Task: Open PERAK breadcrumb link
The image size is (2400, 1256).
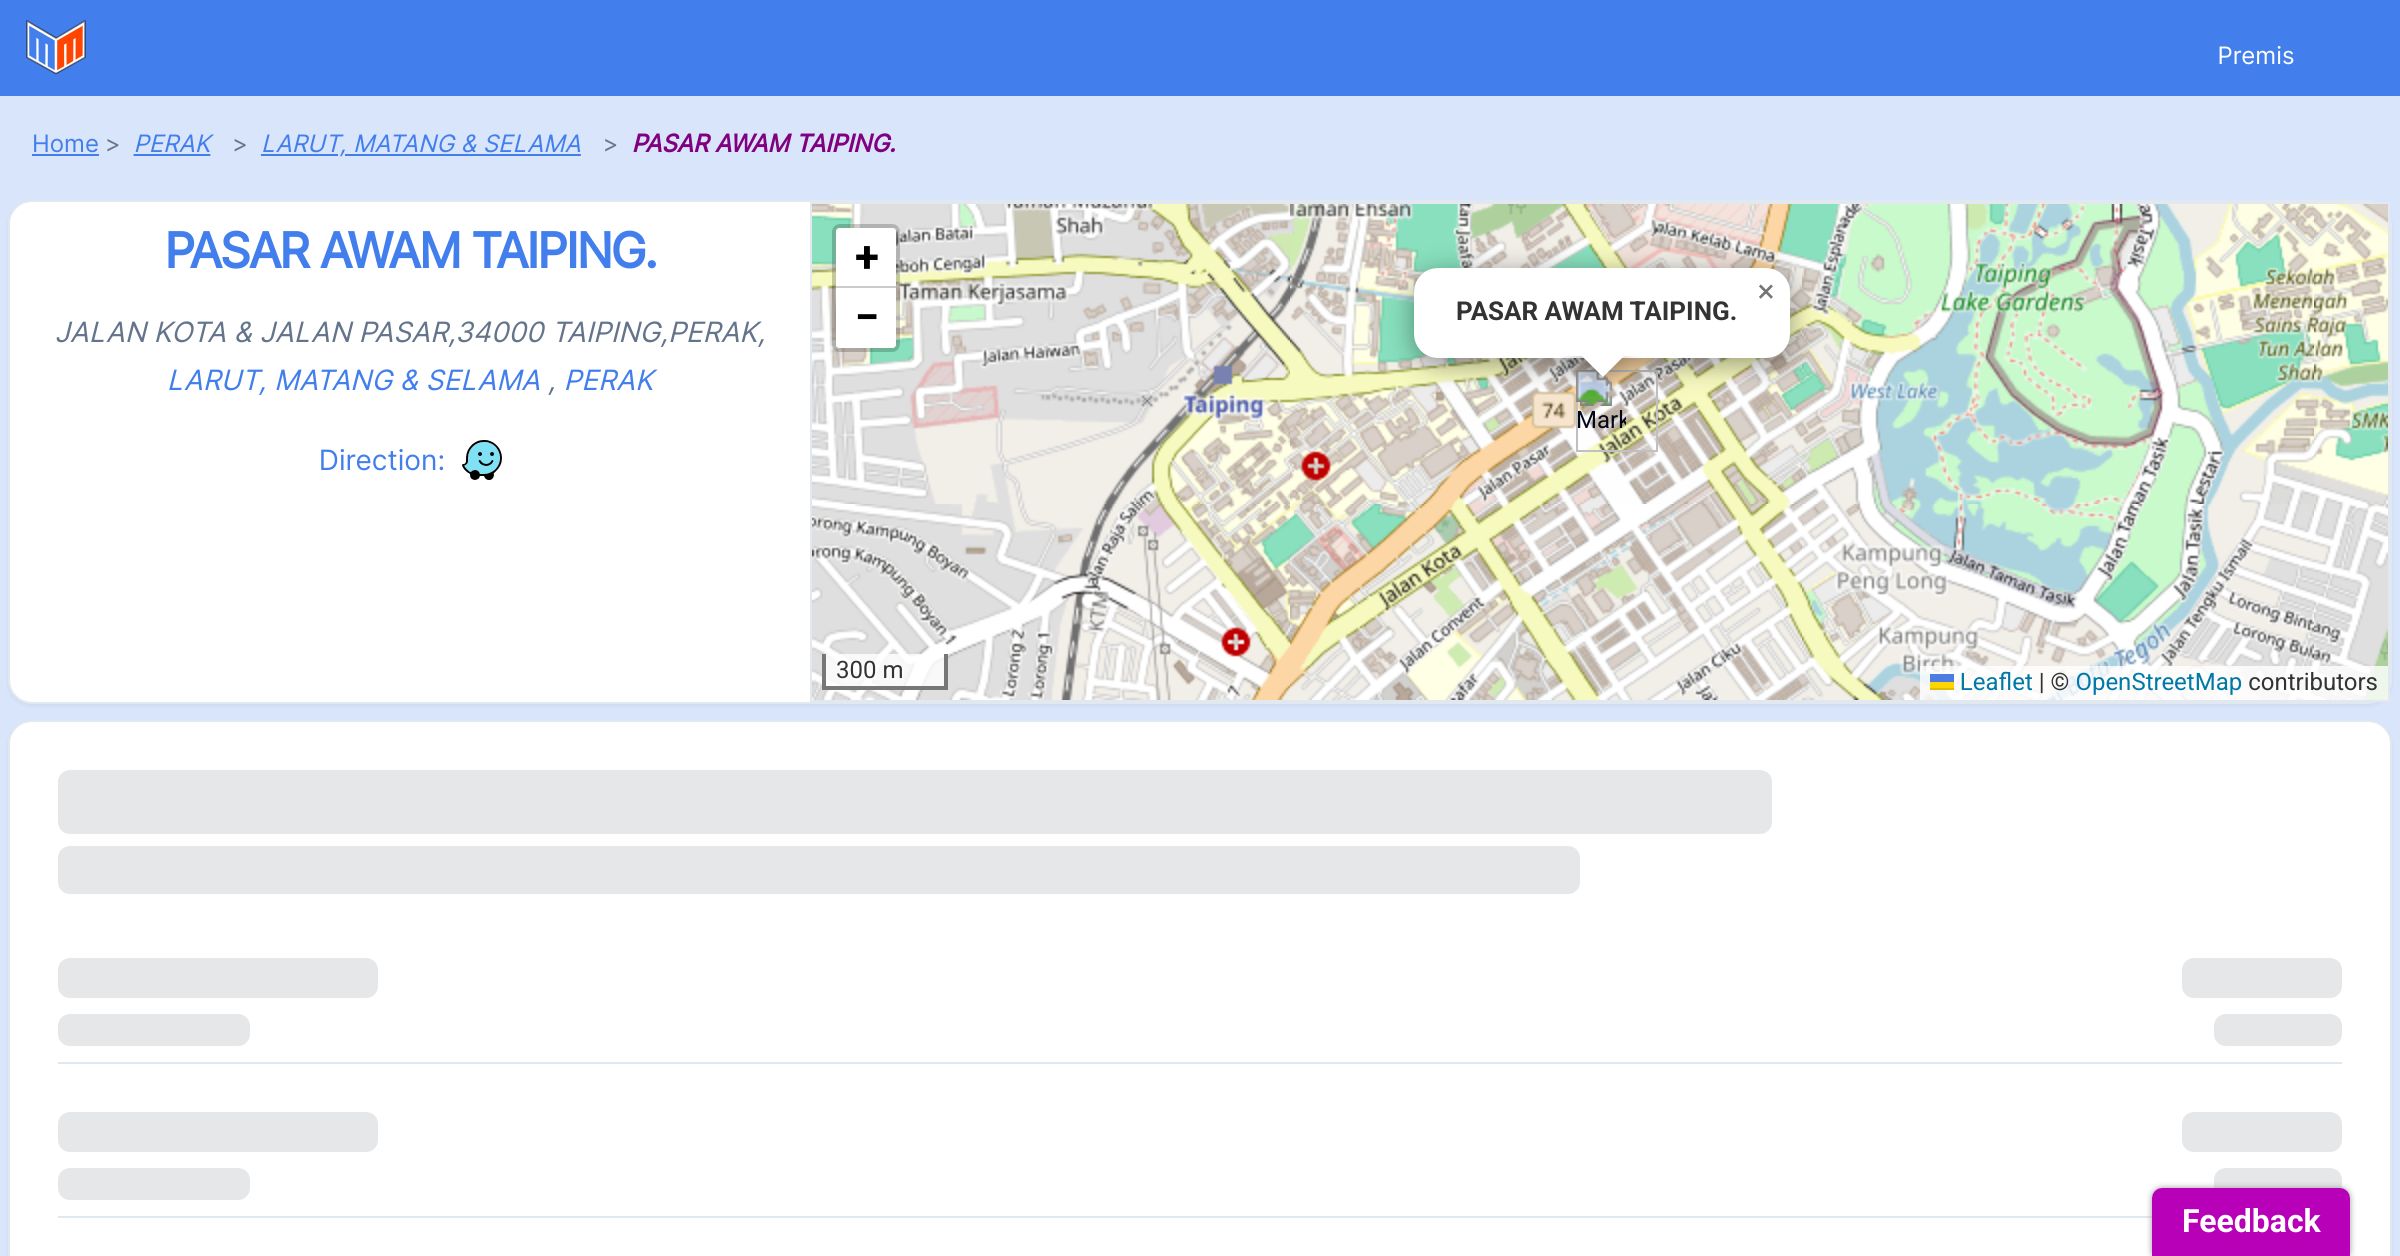Action: click(x=173, y=144)
